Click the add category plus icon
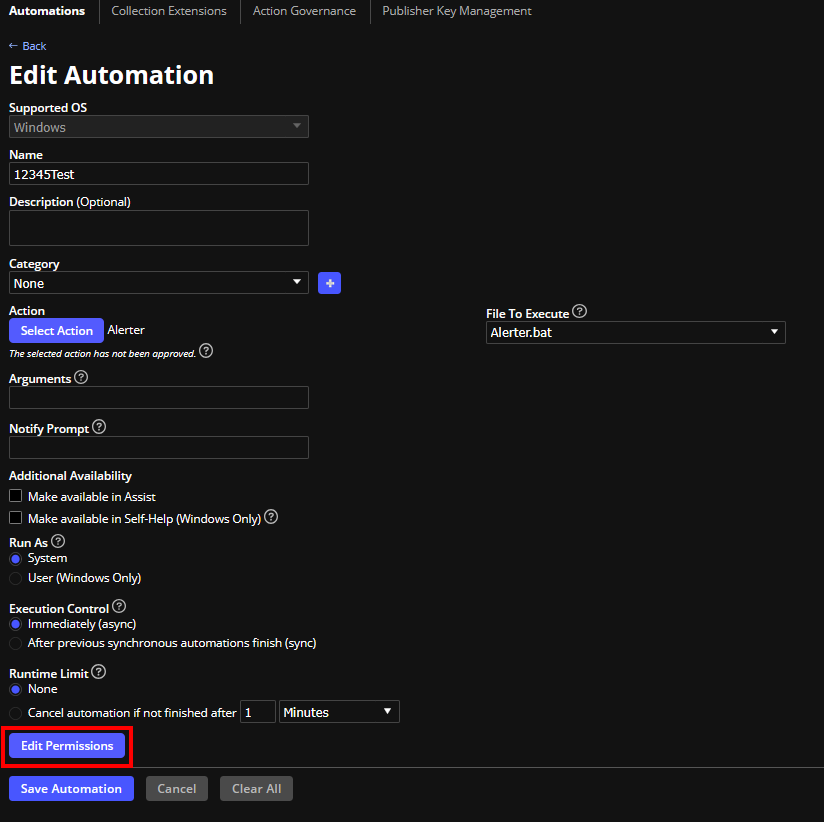 pyautogui.click(x=330, y=283)
